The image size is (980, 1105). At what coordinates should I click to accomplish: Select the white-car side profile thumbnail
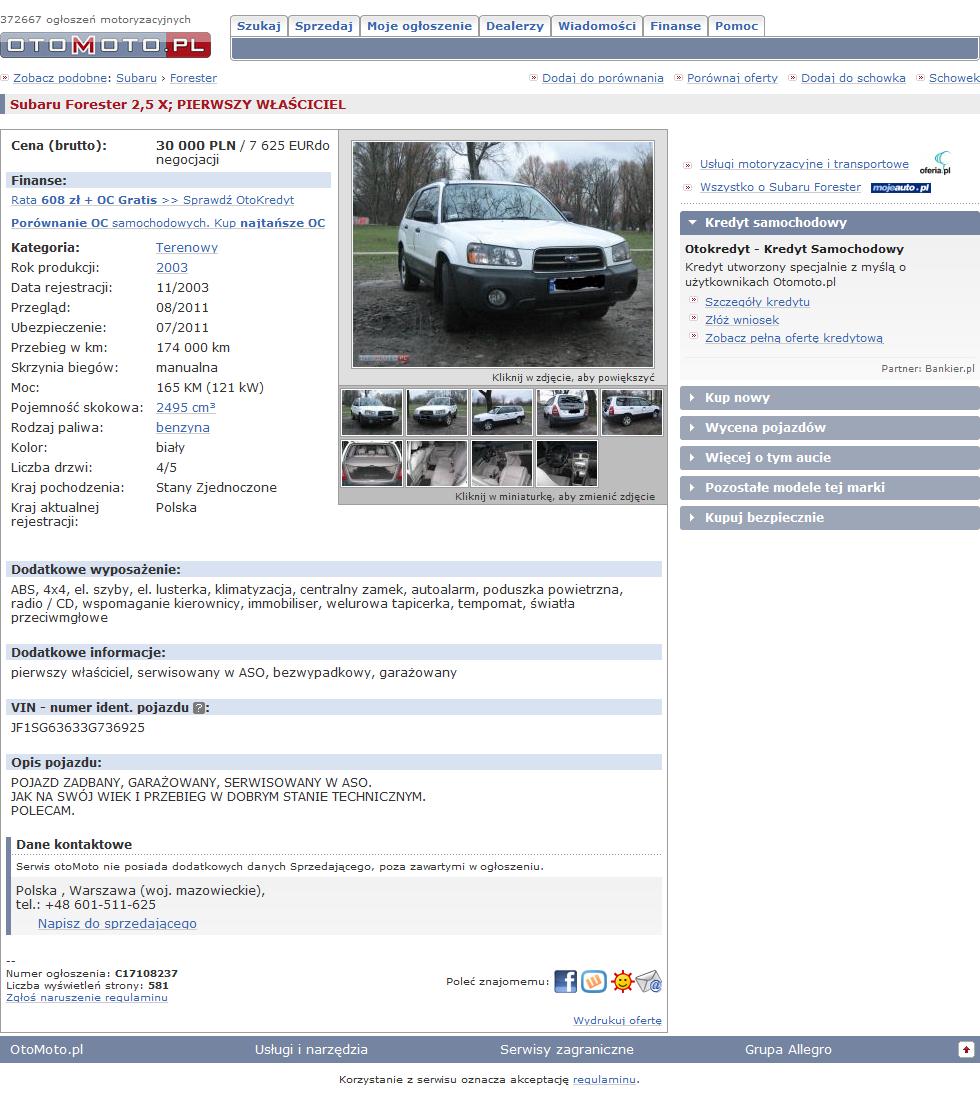click(502, 412)
